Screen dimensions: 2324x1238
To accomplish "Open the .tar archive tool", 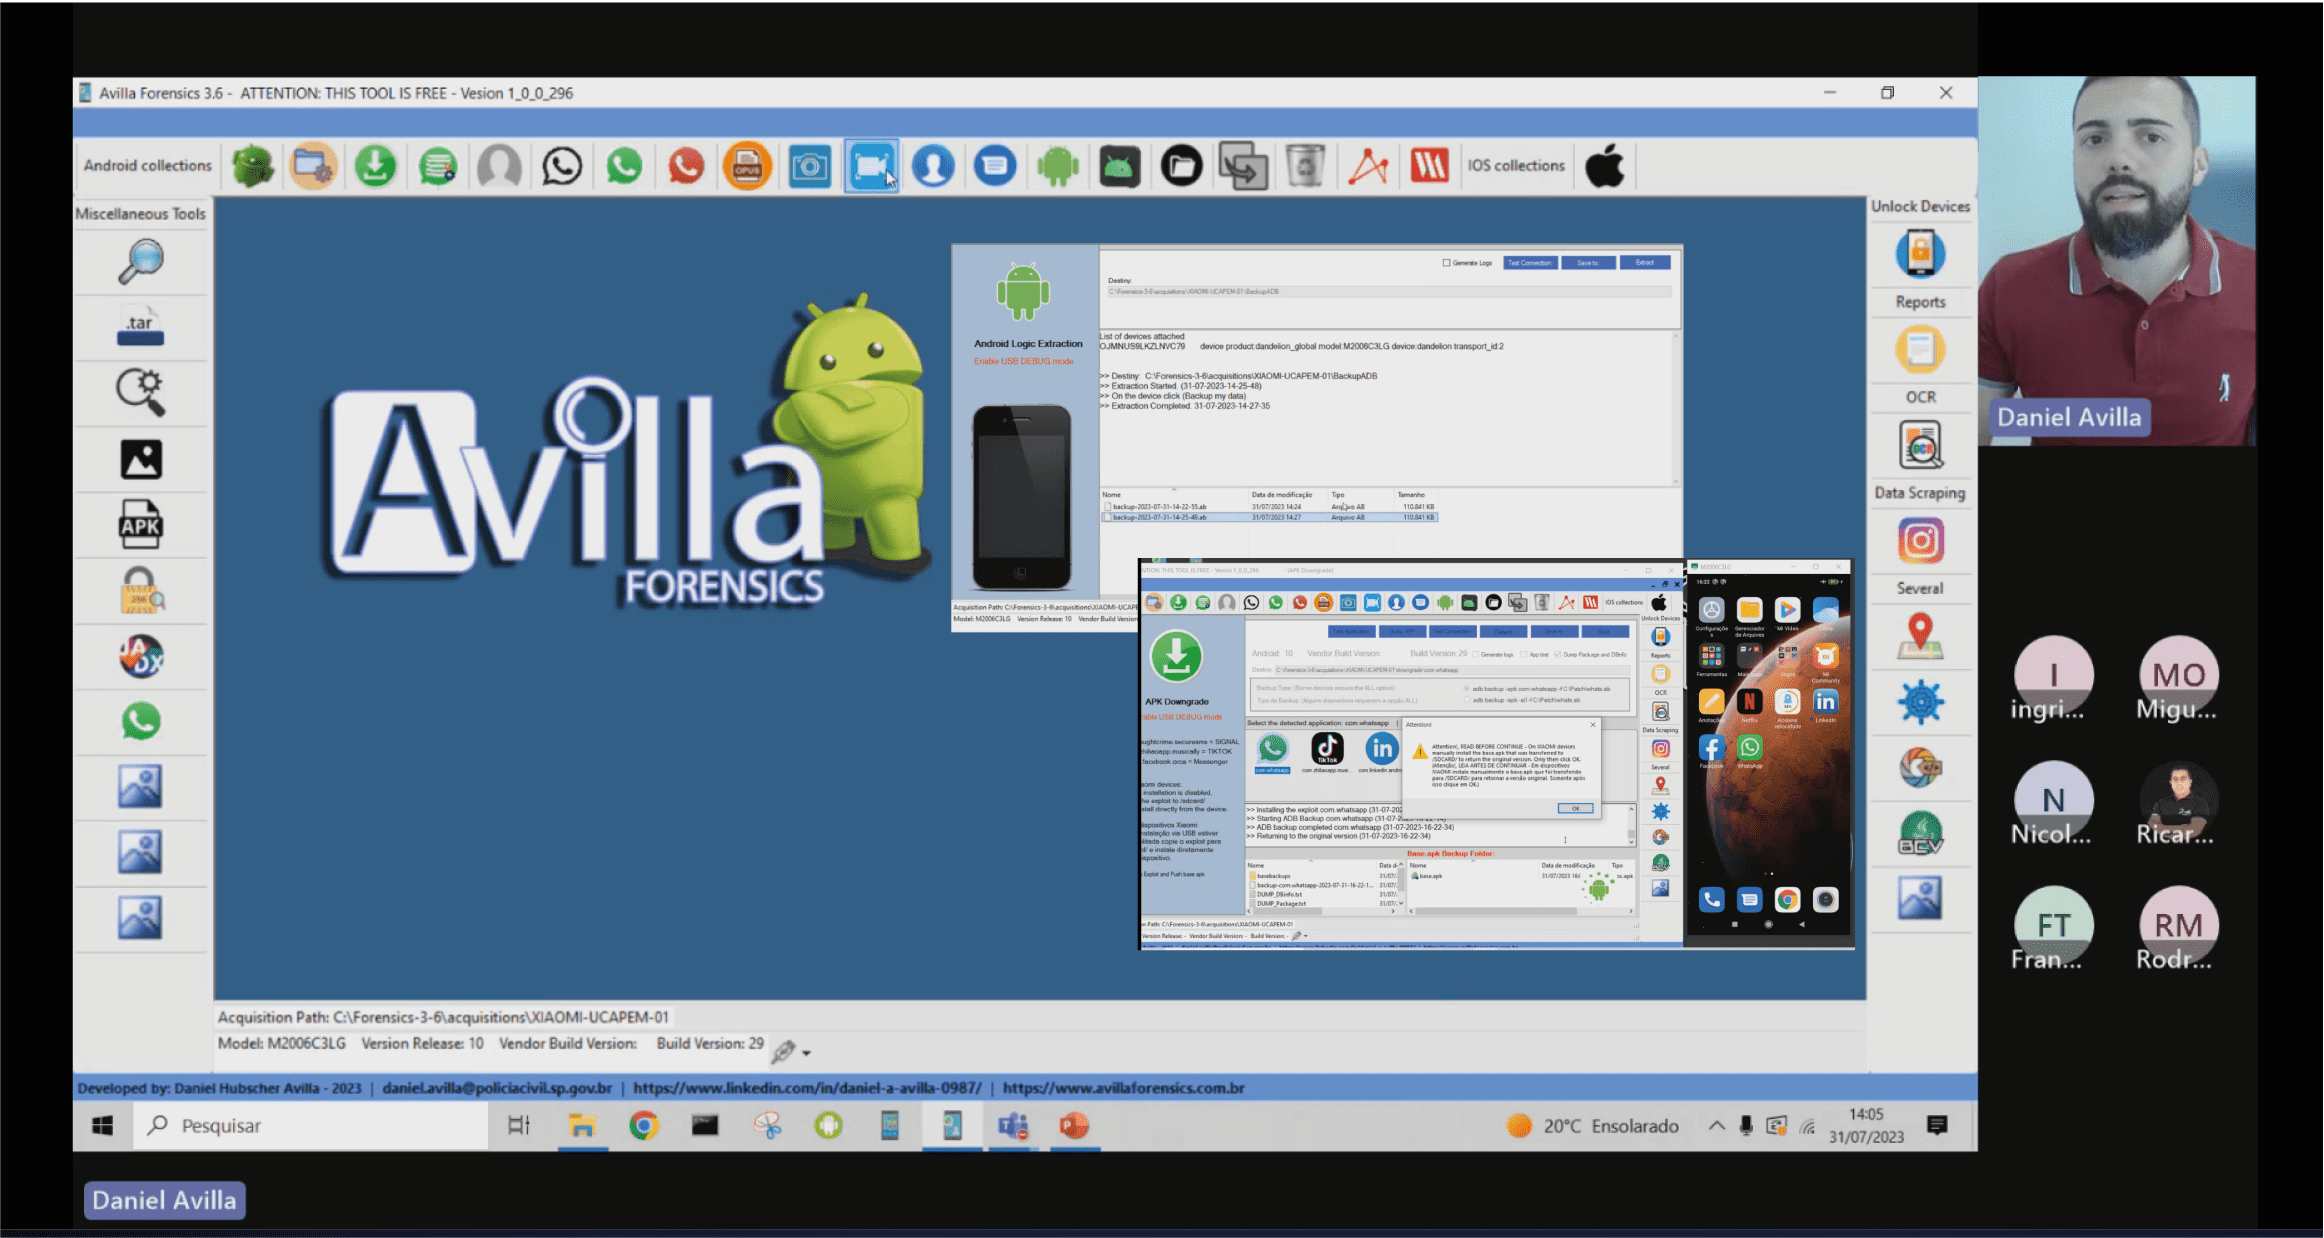I will 141,326.
